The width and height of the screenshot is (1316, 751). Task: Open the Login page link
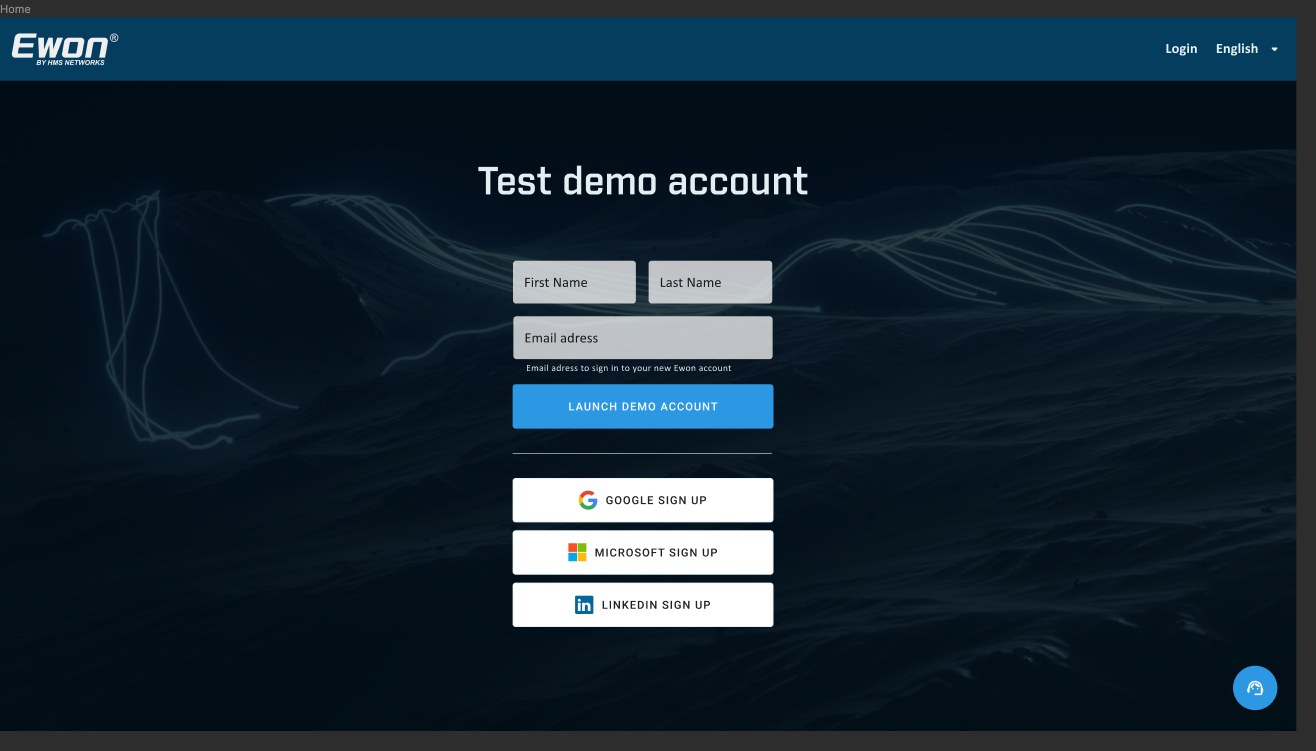coord(1181,49)
